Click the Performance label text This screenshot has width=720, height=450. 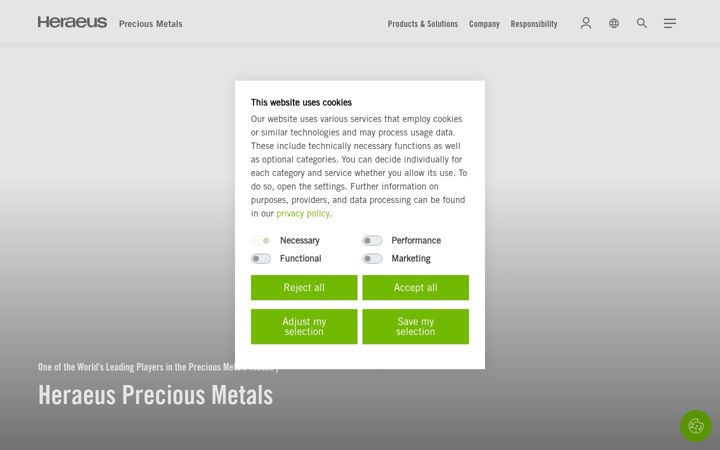tap(416, 241)
